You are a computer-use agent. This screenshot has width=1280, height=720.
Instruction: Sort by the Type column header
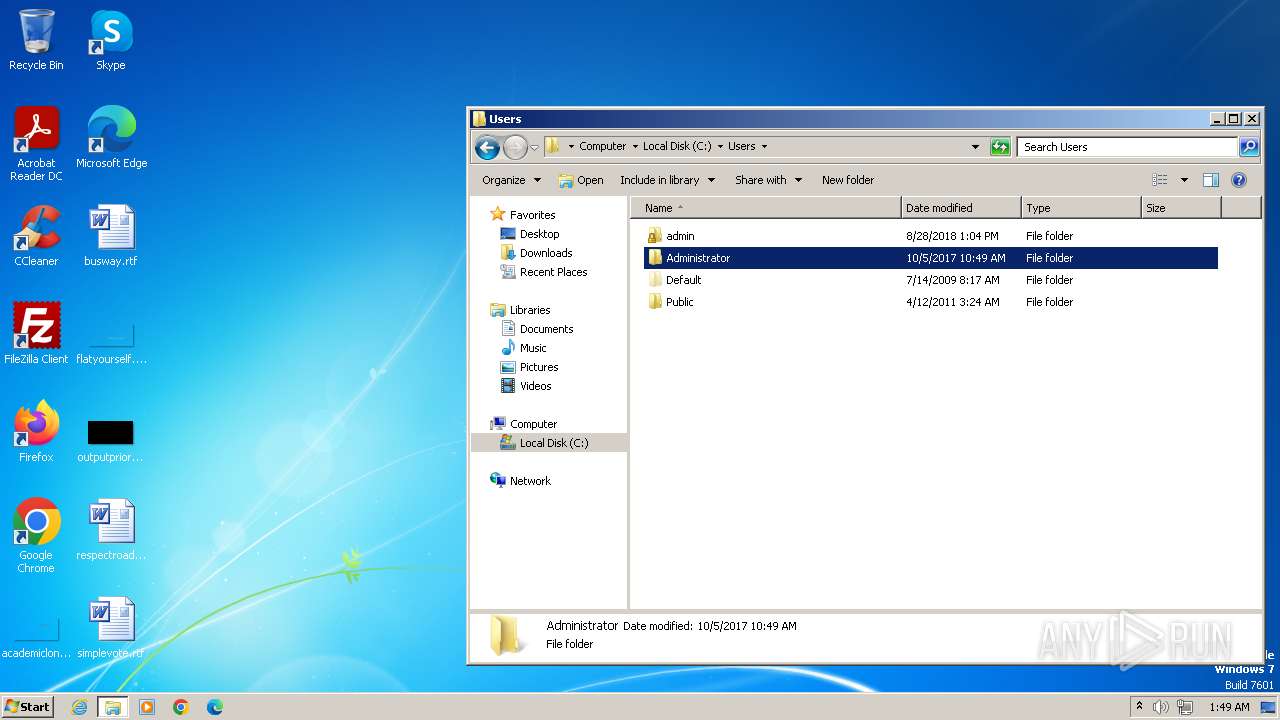click(x=1081, y=208)
